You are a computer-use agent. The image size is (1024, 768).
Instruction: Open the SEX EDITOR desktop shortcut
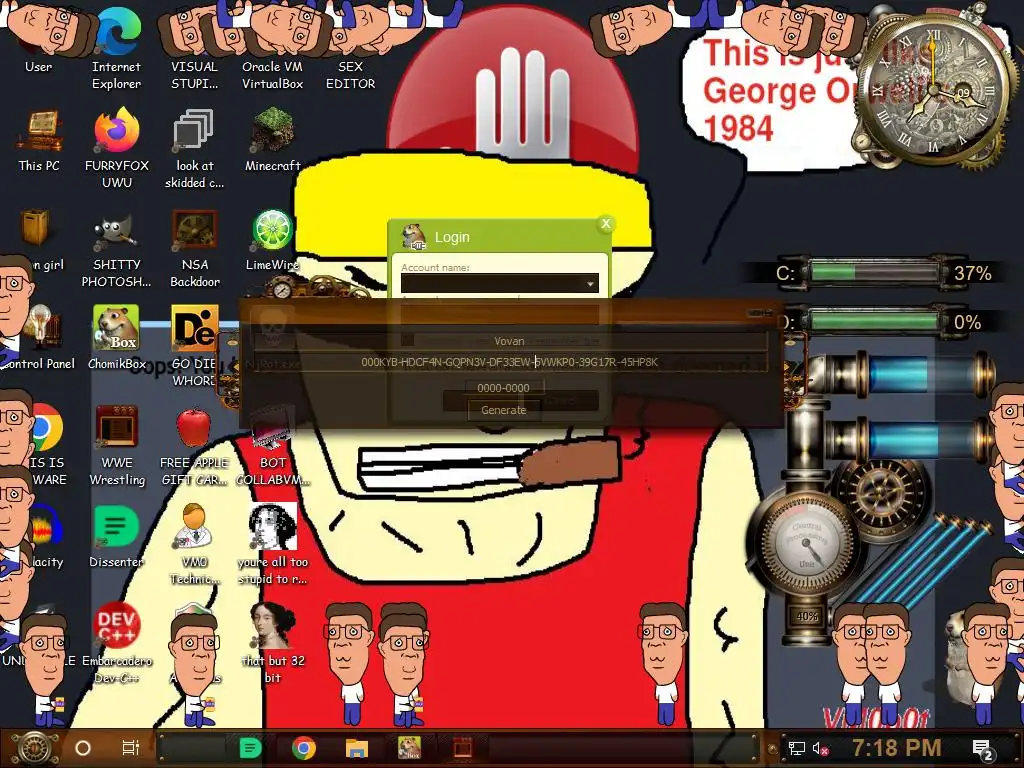[350, 49]
